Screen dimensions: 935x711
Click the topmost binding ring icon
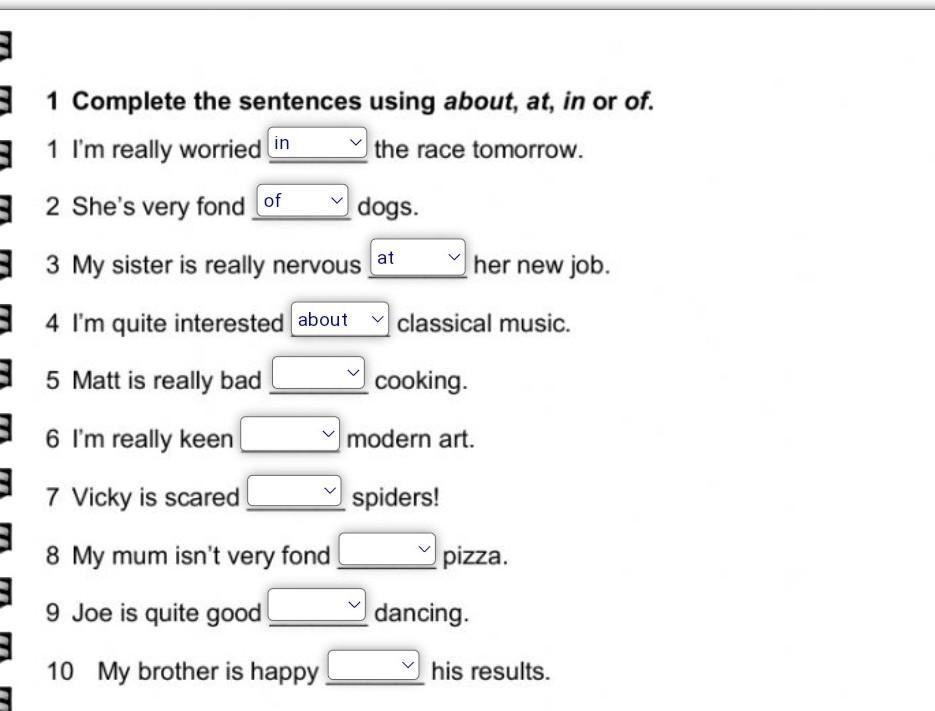pyautogui.click(x=4, y=45)
